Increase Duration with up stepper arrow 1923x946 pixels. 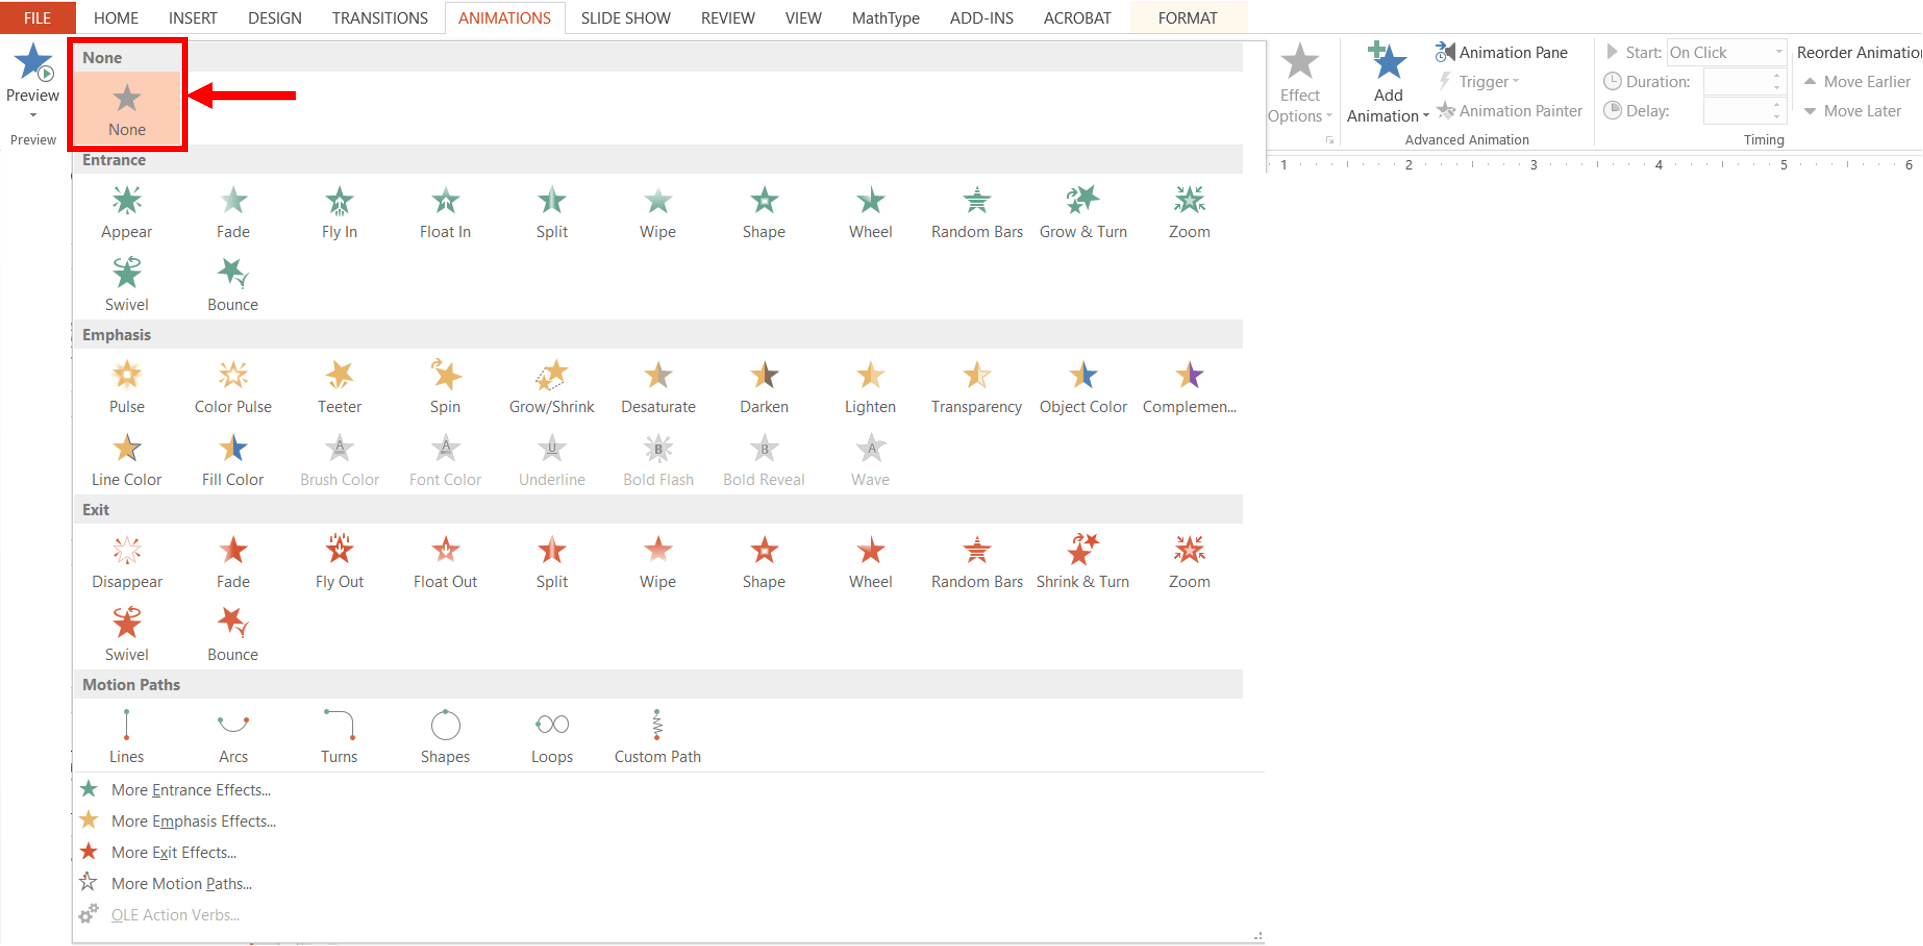click(1777, 75)
